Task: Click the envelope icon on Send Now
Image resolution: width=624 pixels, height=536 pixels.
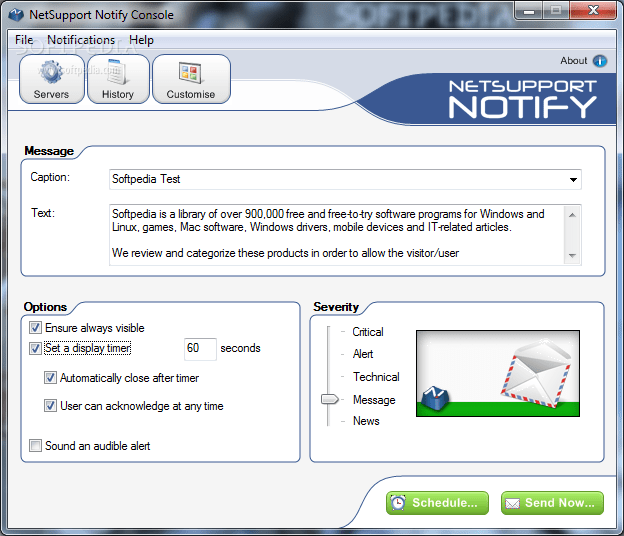Action: coord(512,504)
